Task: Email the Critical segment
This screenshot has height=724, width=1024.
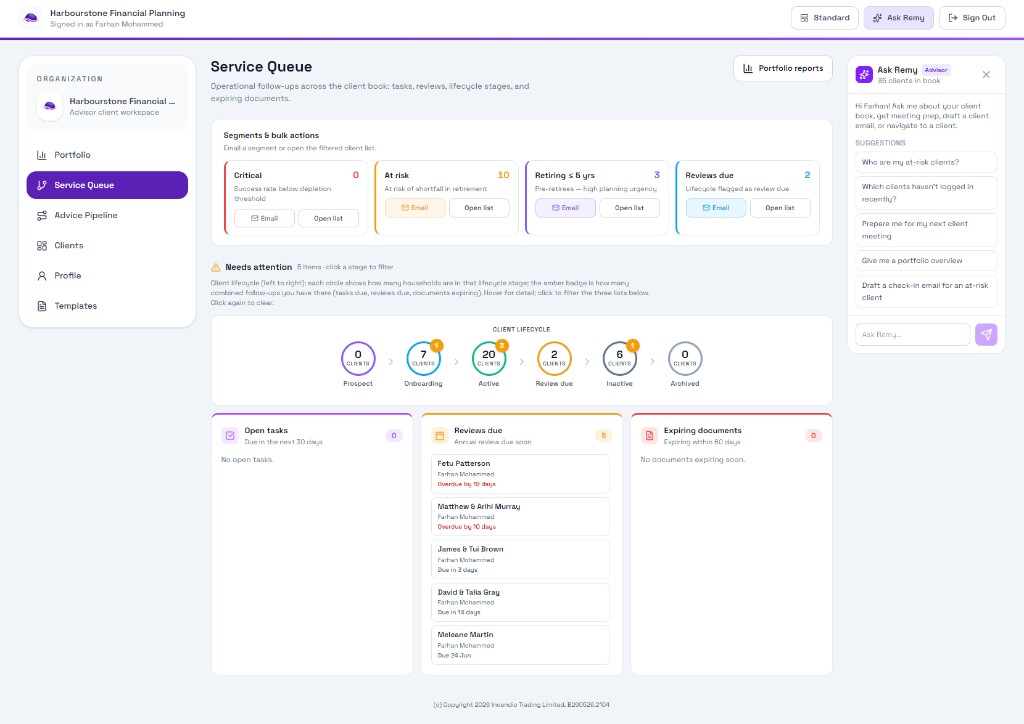Action: [264, 218]
